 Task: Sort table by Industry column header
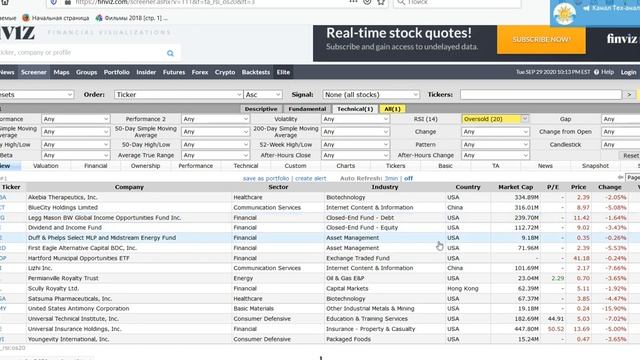point(385,187)
